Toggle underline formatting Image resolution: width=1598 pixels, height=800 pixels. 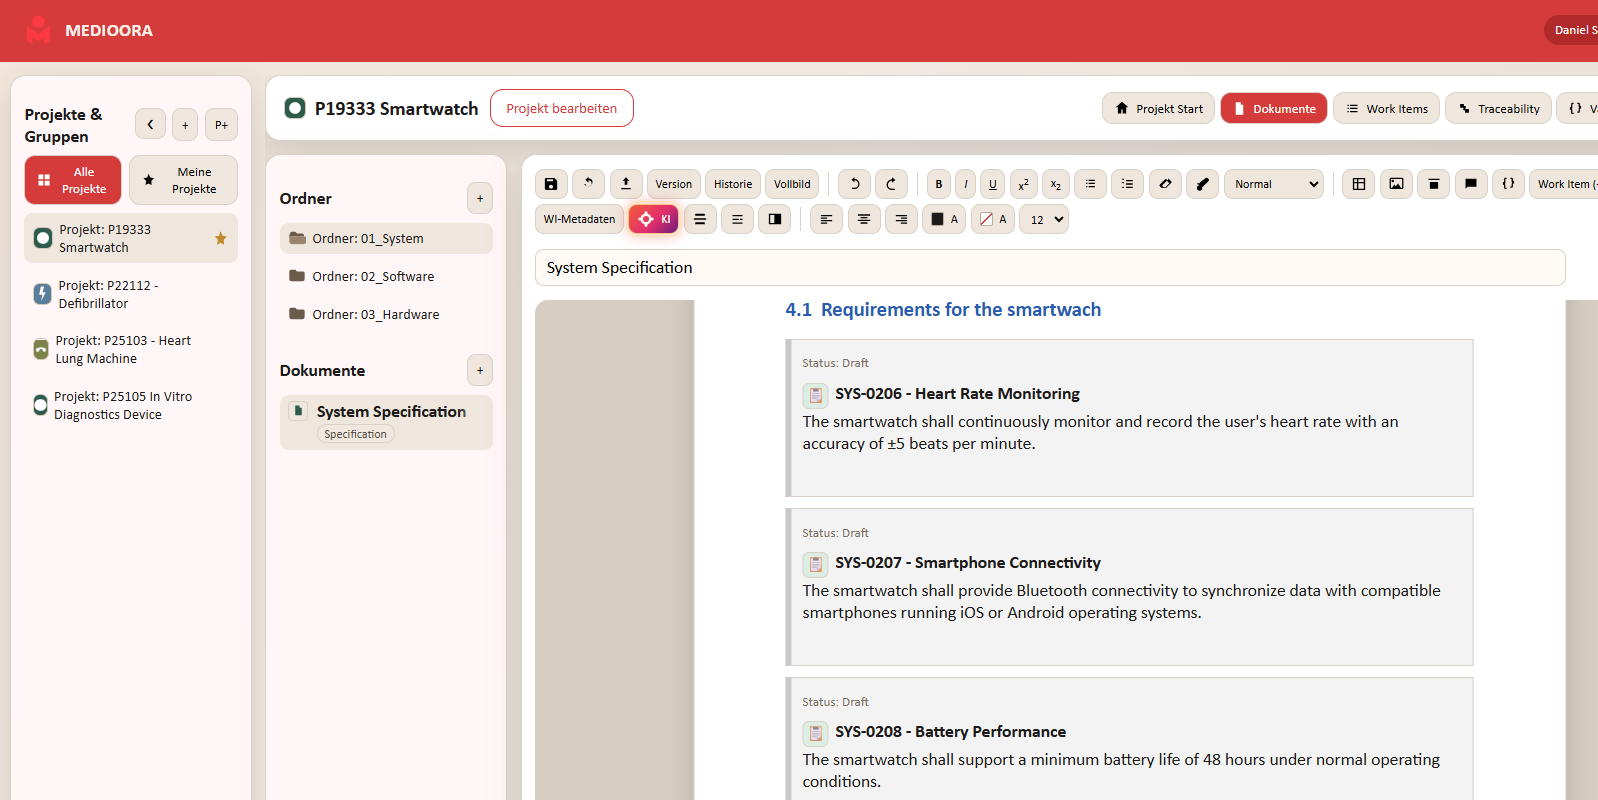993,184
